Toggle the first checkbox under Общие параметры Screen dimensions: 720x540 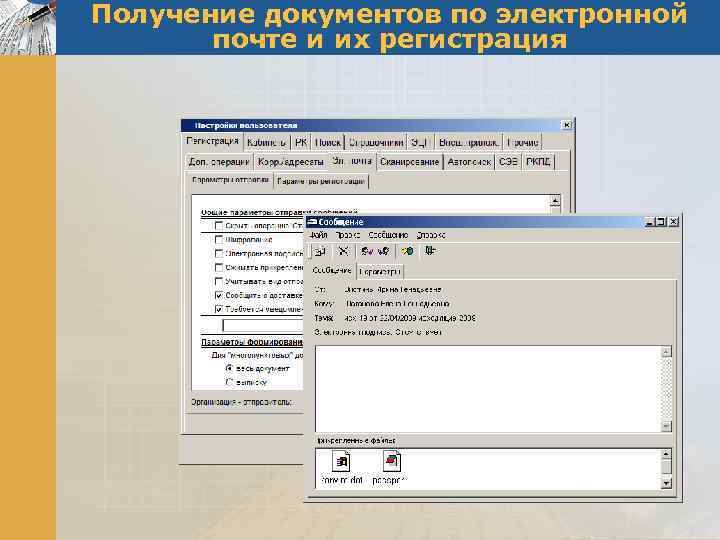[219, 225]
